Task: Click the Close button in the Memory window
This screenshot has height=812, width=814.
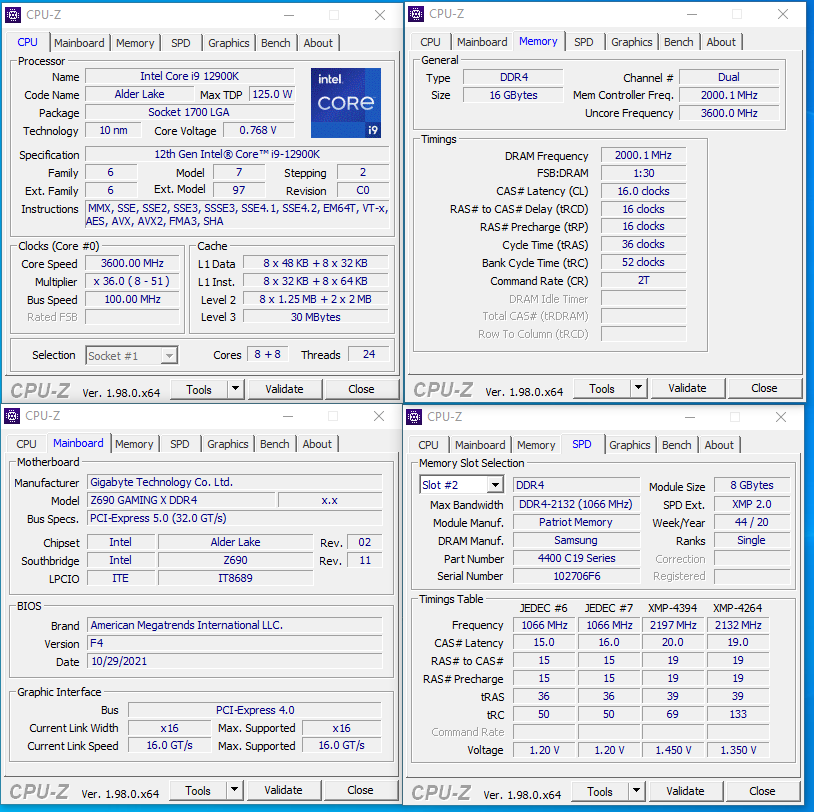Action: pos(764,388)
